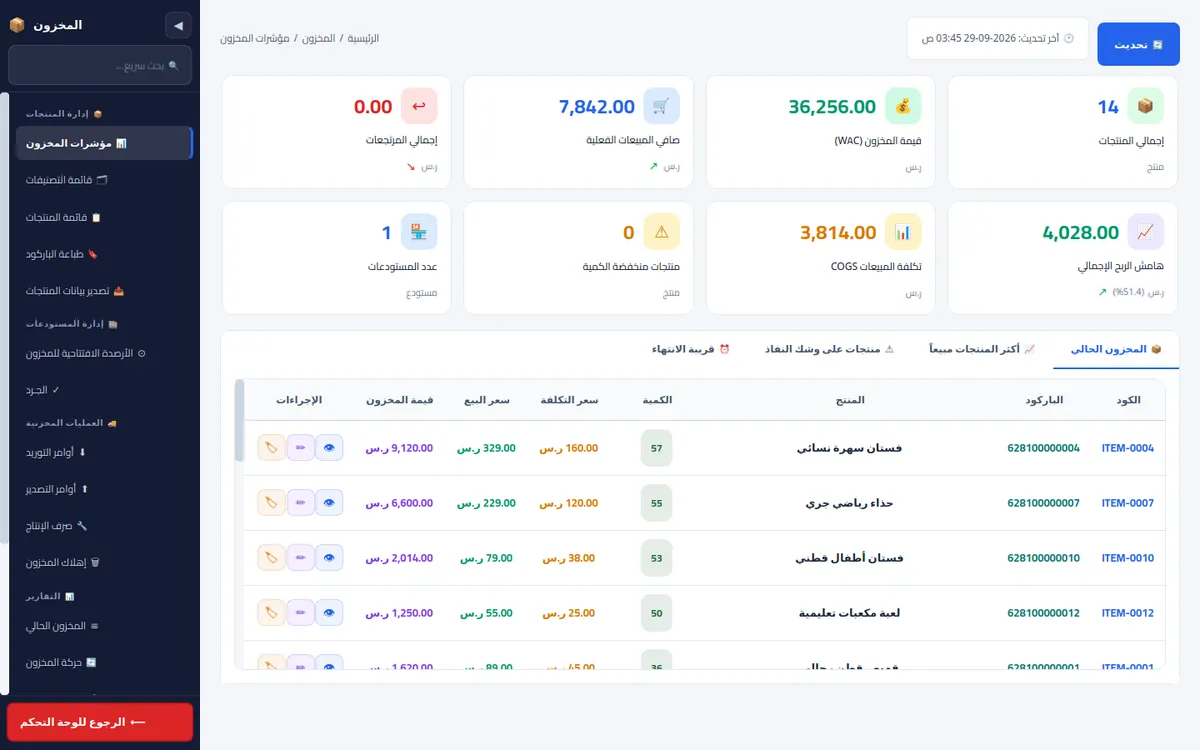
Task: Click the bar chart icon on تكلفة المبيعات card
Action: click(903, 232)
